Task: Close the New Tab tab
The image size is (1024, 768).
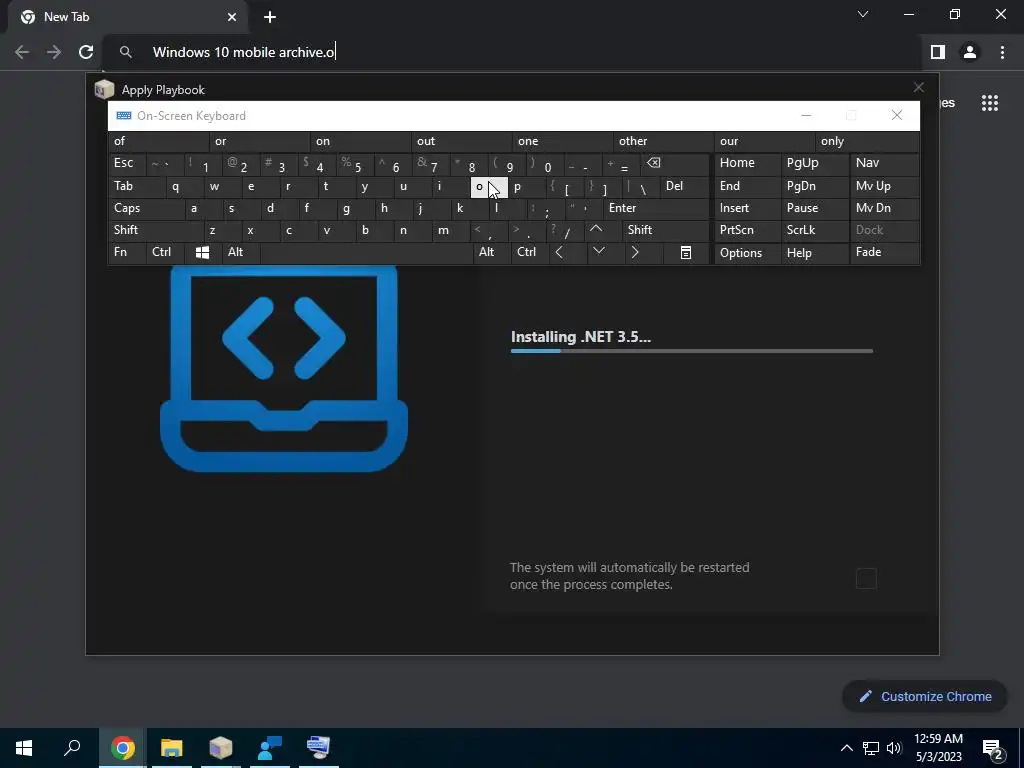Action: coord(232,17)
